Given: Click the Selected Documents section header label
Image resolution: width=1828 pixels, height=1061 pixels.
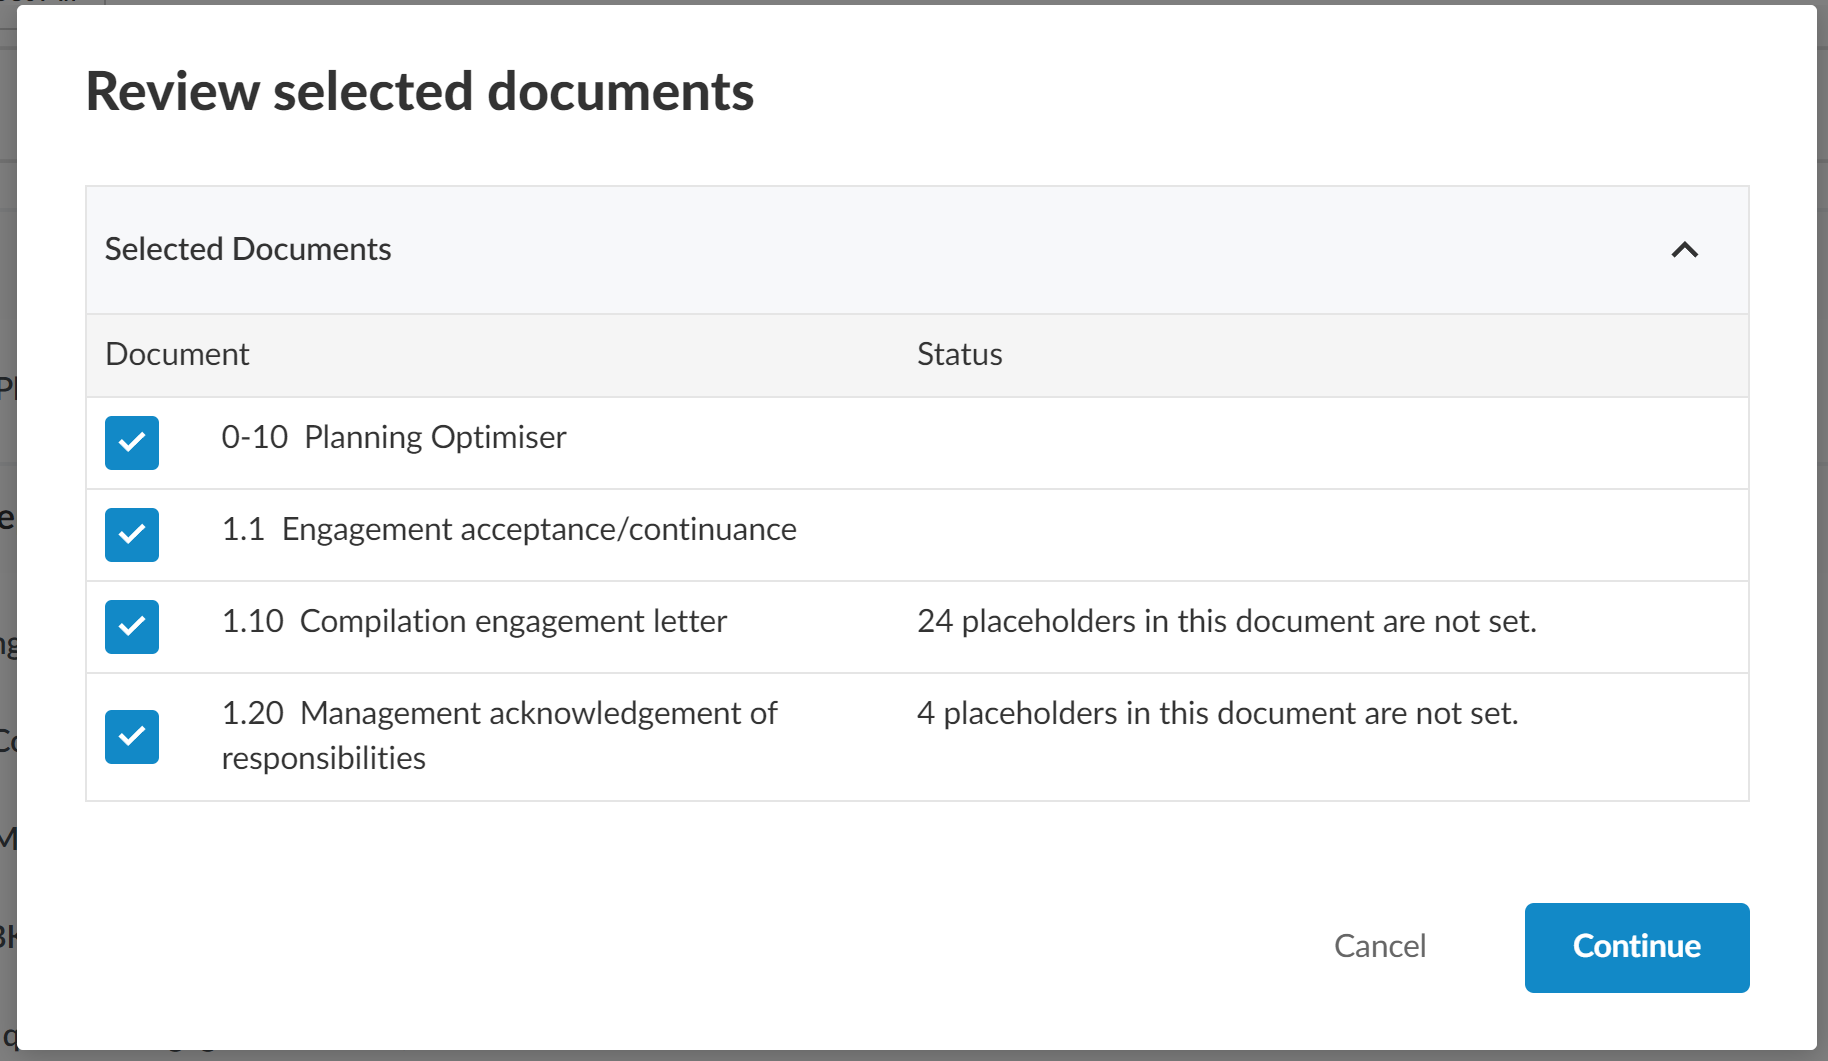Looking at the screenshot, I should (248, 250).
